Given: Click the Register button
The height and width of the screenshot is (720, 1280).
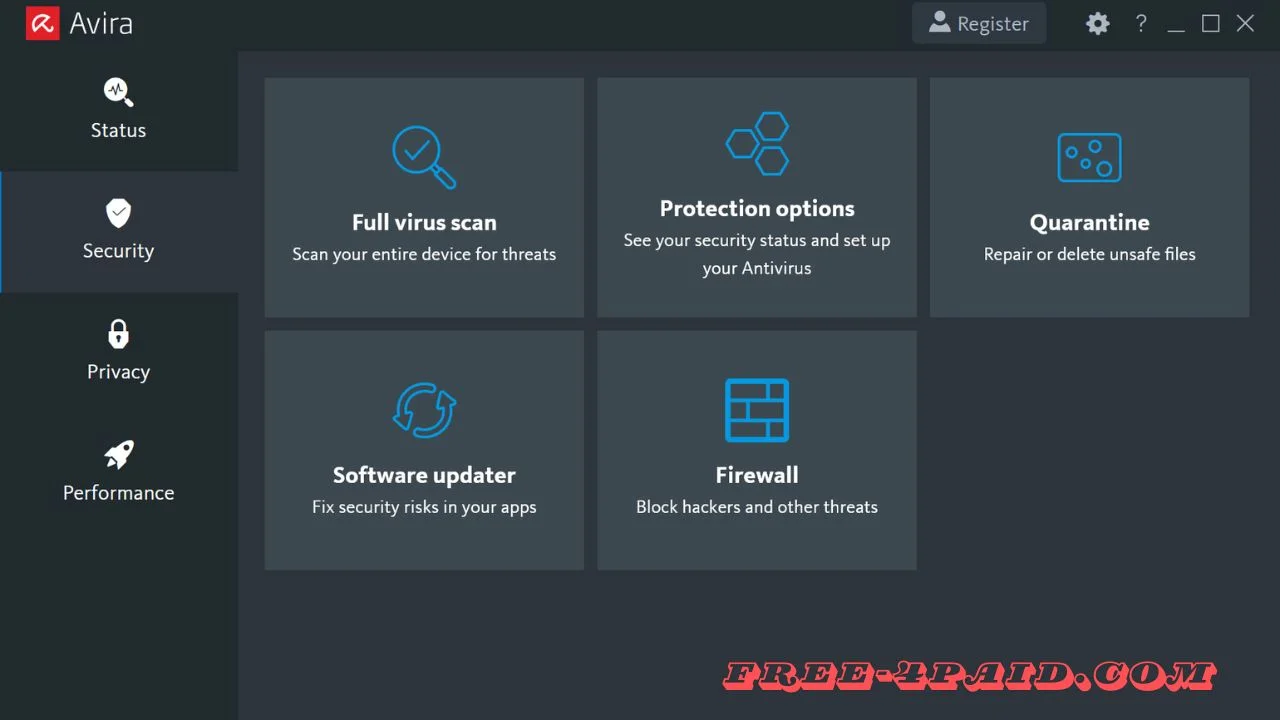Looking at the screenshot, I should [979, 23].
